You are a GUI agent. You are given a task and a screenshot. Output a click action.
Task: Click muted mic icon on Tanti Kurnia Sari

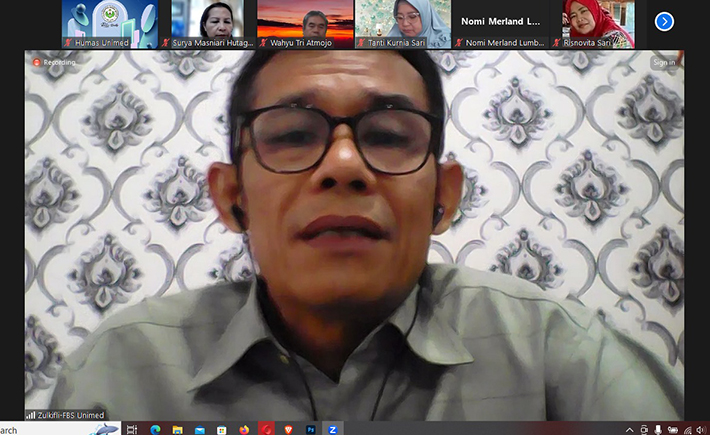pyautogui.click(x=361, y=43)
